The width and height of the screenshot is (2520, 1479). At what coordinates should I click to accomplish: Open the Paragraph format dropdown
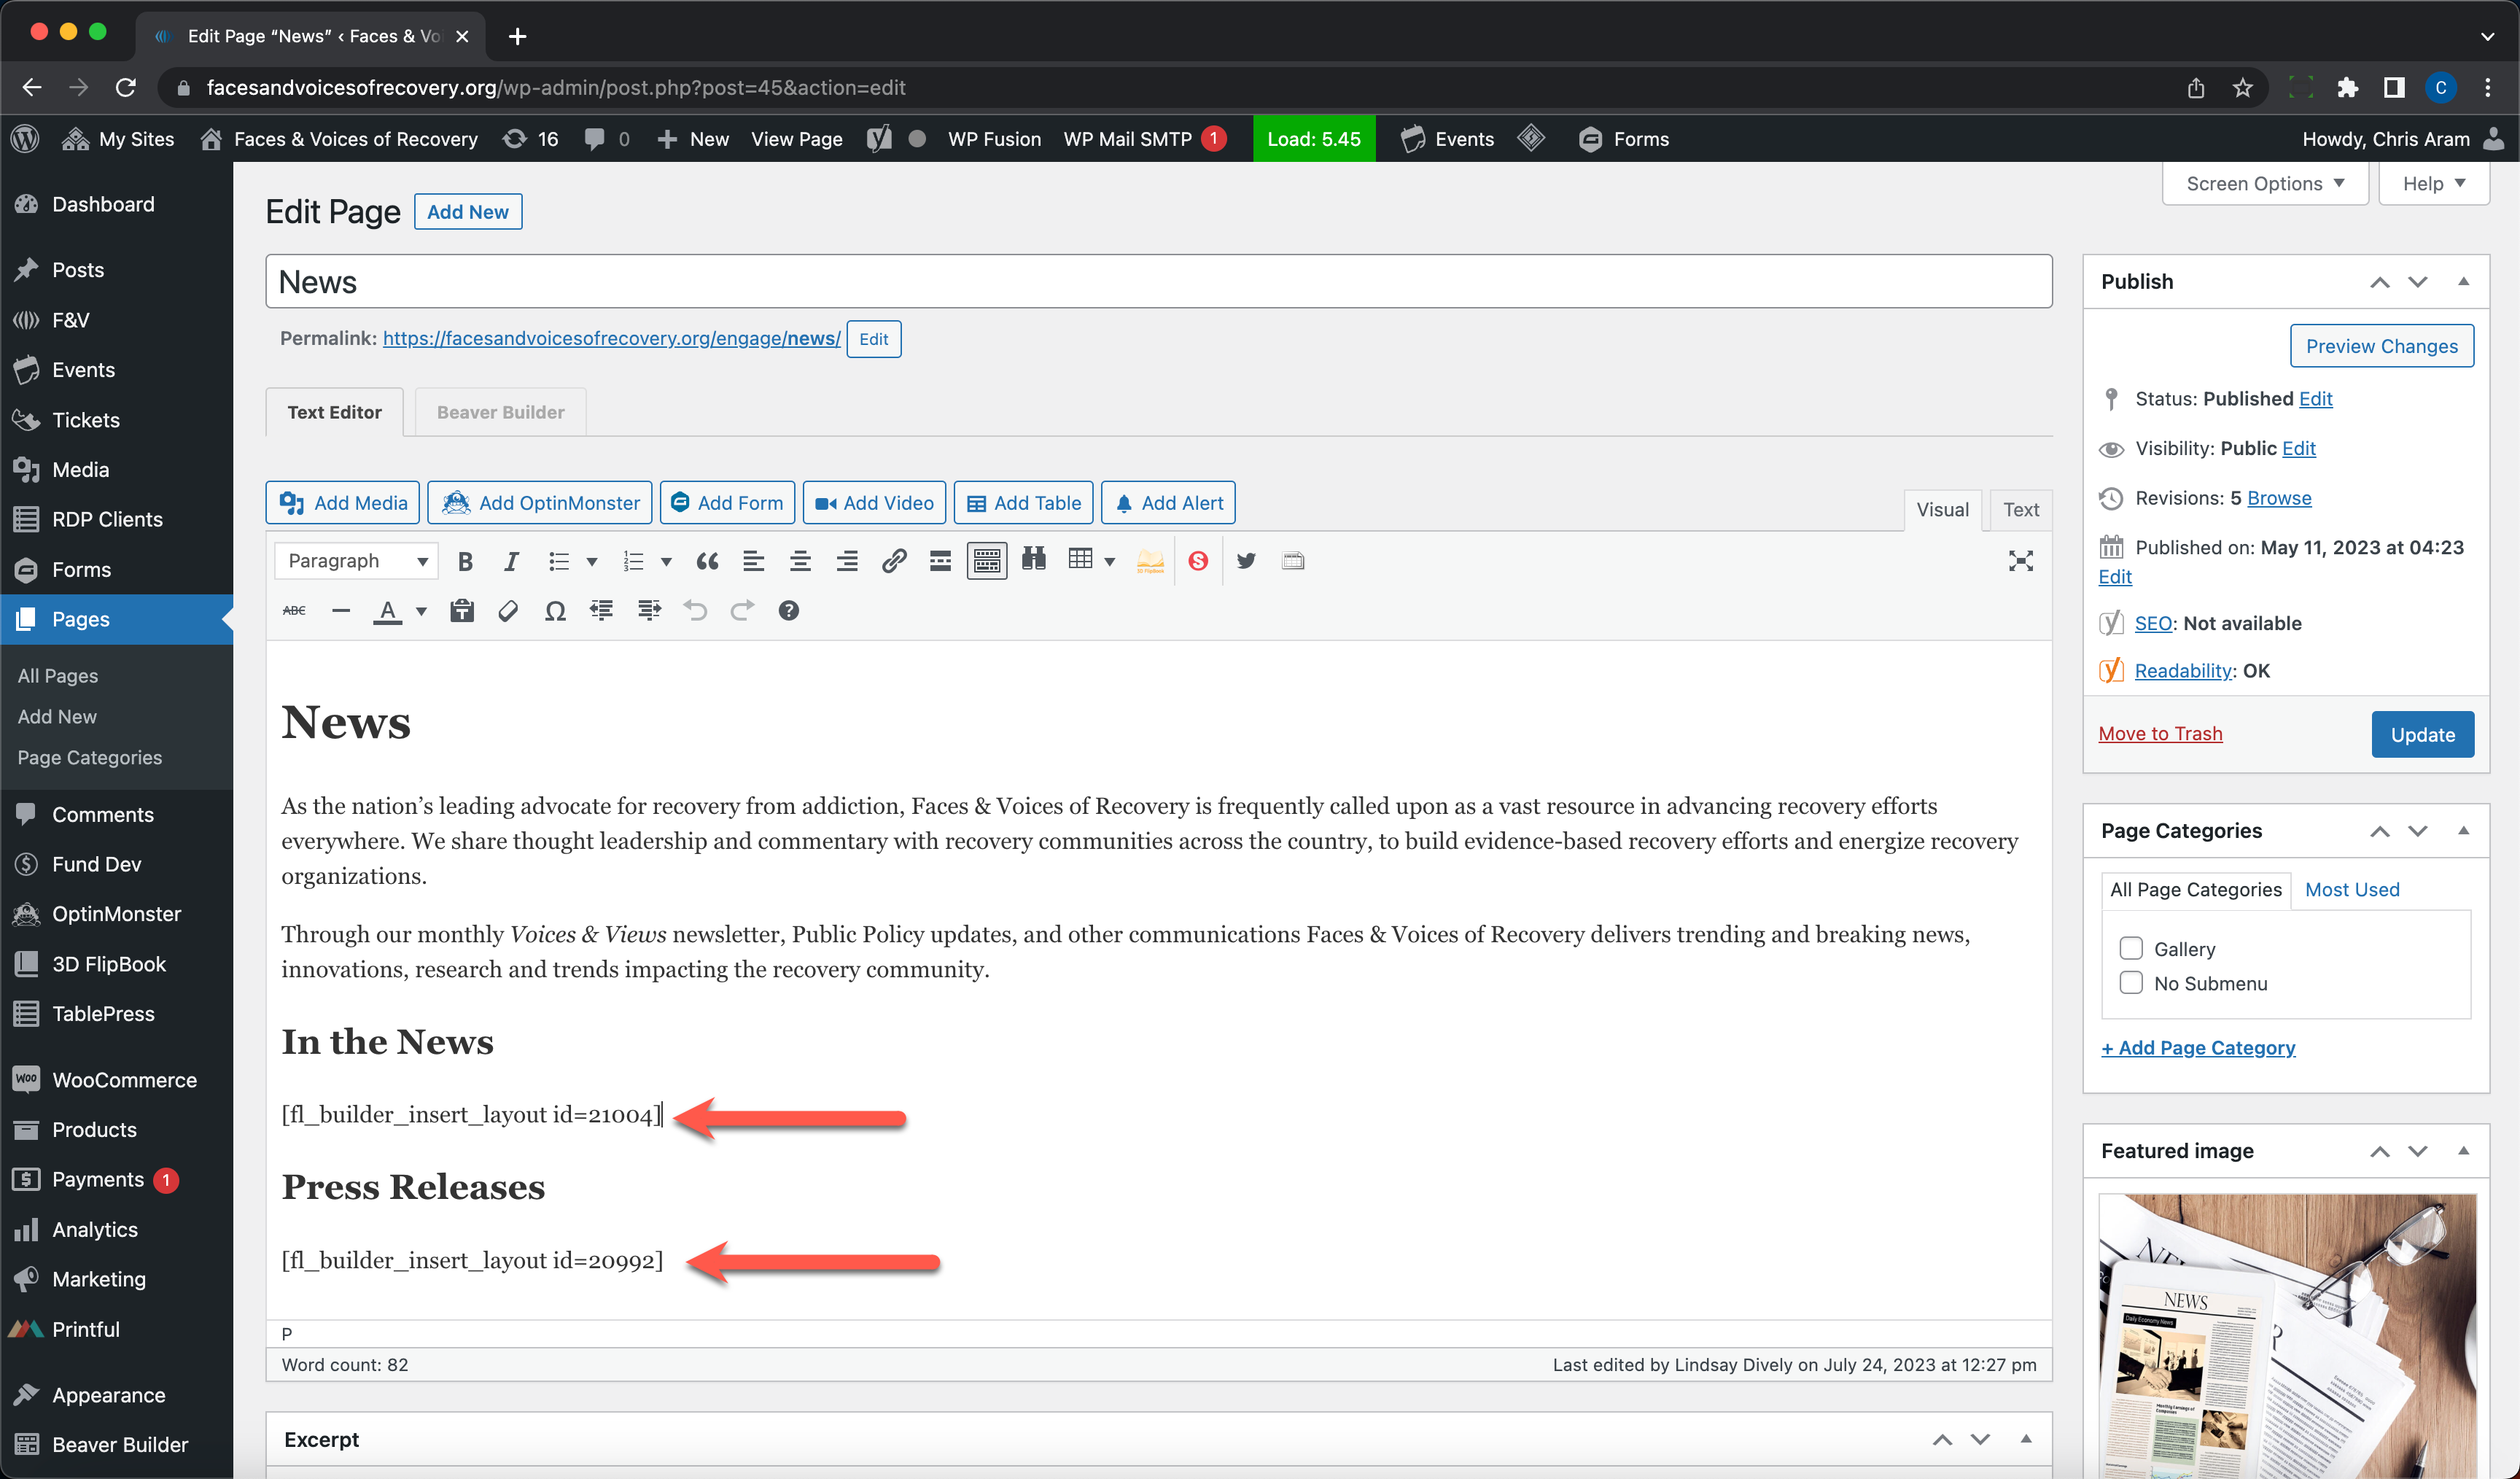tap(357, 561)
